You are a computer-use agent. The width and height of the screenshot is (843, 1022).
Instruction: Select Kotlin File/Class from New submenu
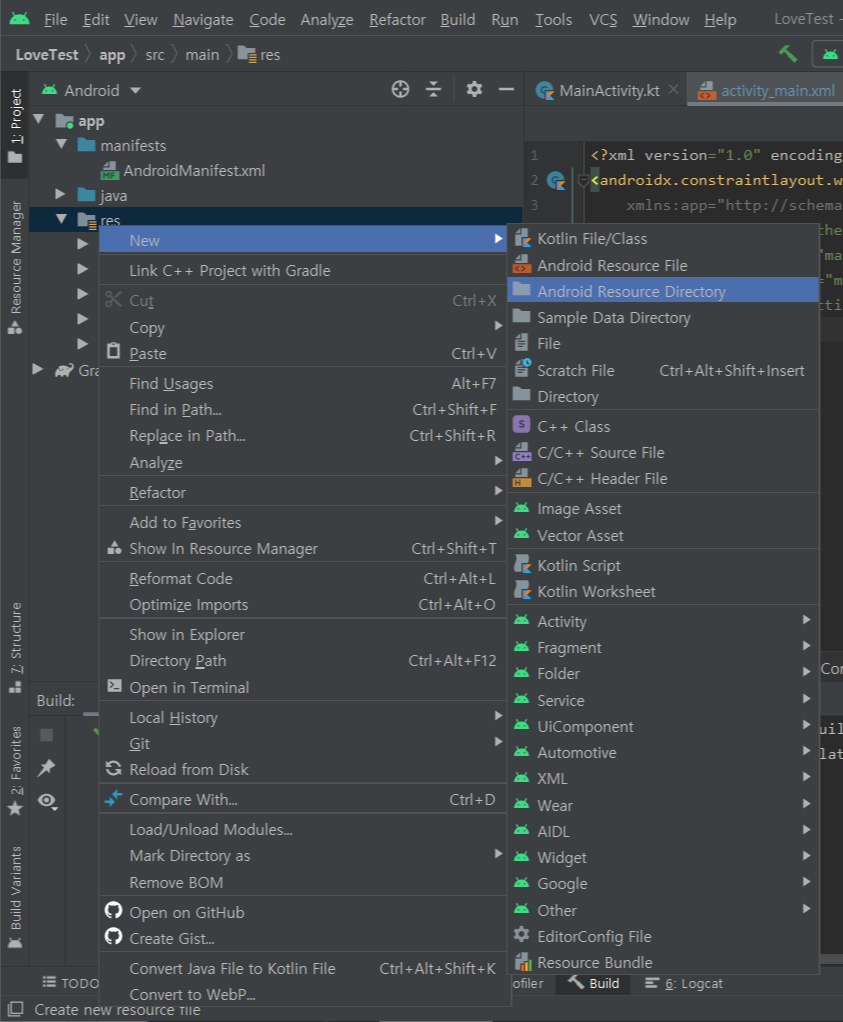tap(663, 239)
